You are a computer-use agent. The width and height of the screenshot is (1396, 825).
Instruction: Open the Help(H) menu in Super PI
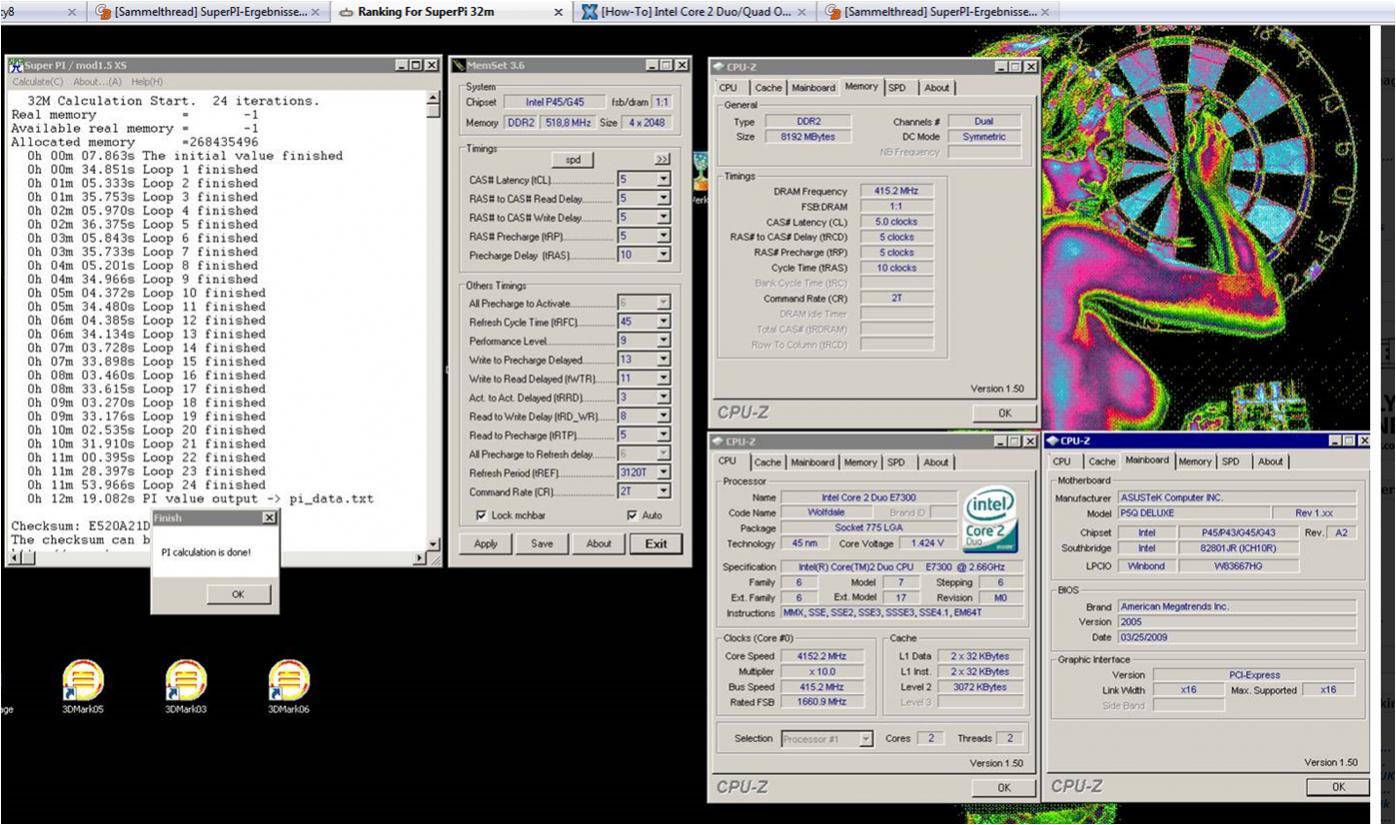[x=147, y=81]
